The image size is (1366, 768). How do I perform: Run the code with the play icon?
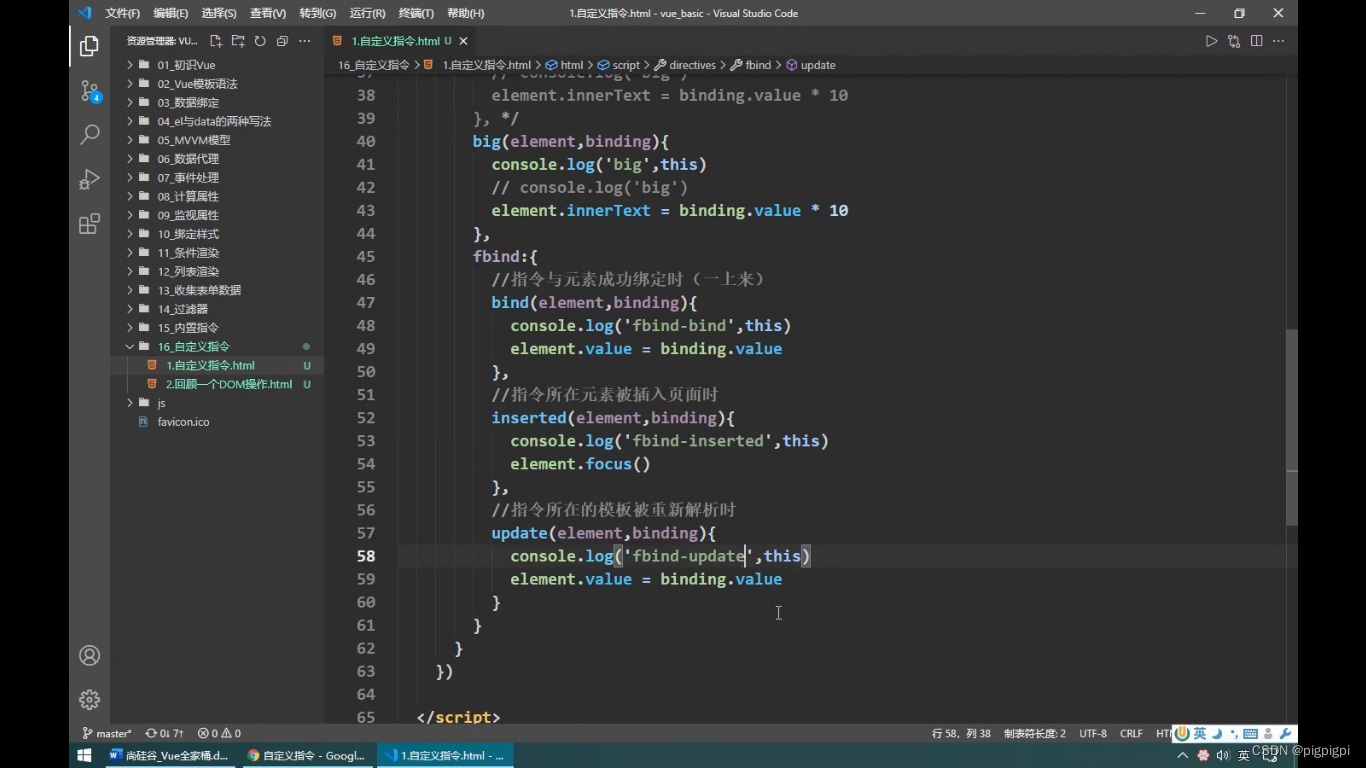(1211, 41)
